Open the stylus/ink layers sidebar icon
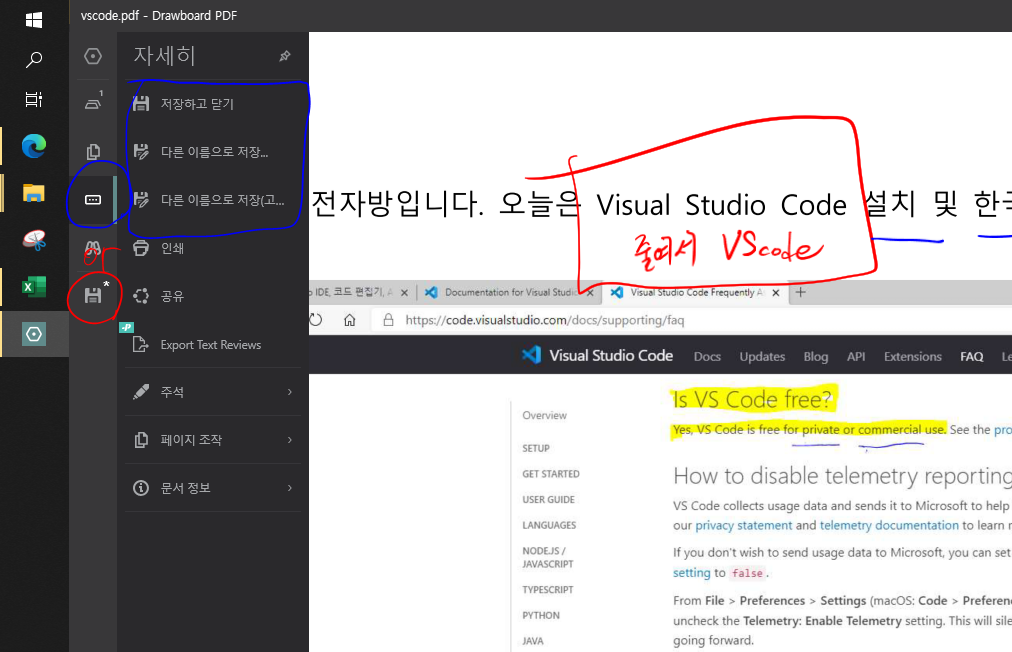Screen dimensions: 1012x652 [x=94, y=101]
